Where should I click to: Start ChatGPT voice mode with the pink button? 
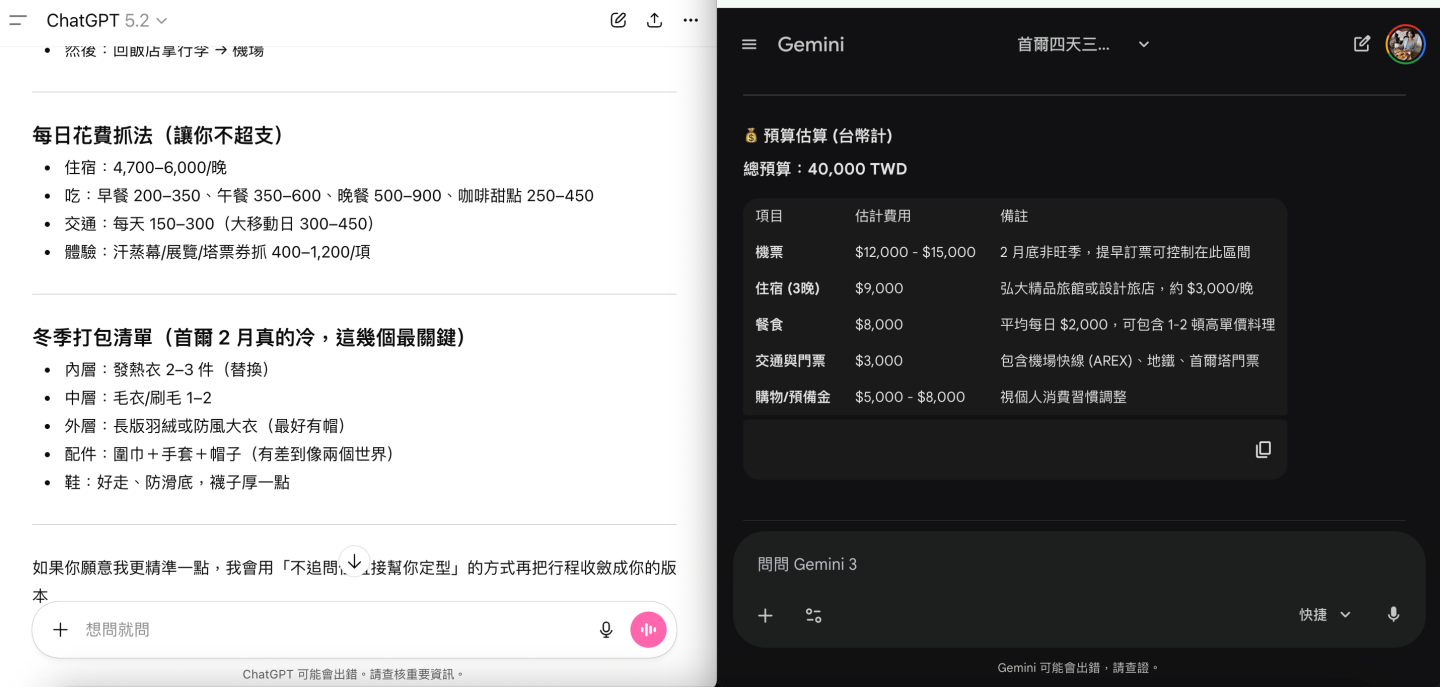tap(649, 630)
